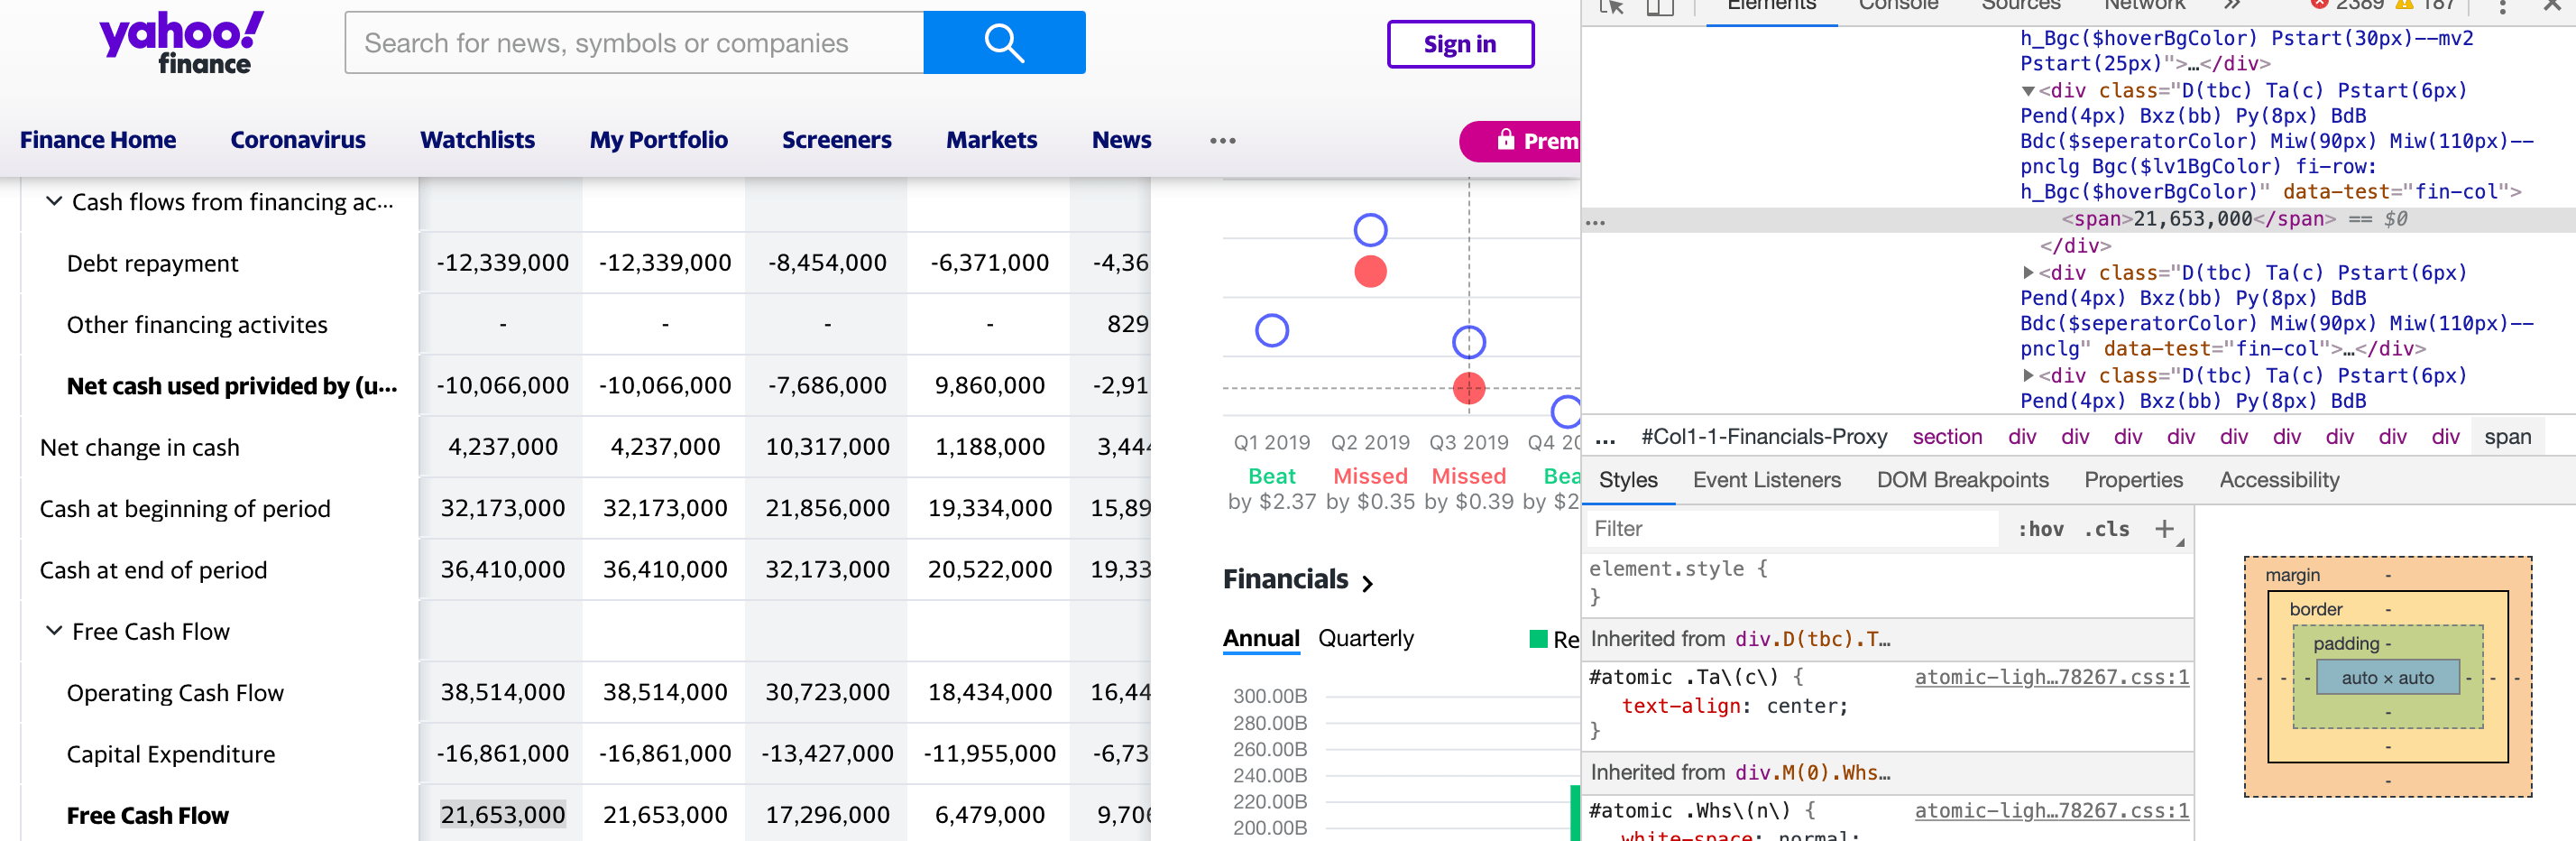Expand the last visible collapsed div node
Image resolution: width=2576 pixels, height=841 pixels.
tap(2028, 376)
